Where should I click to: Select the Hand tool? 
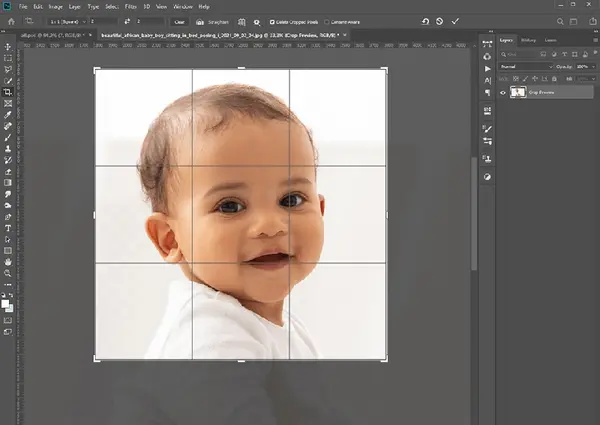tap(8, 262)
